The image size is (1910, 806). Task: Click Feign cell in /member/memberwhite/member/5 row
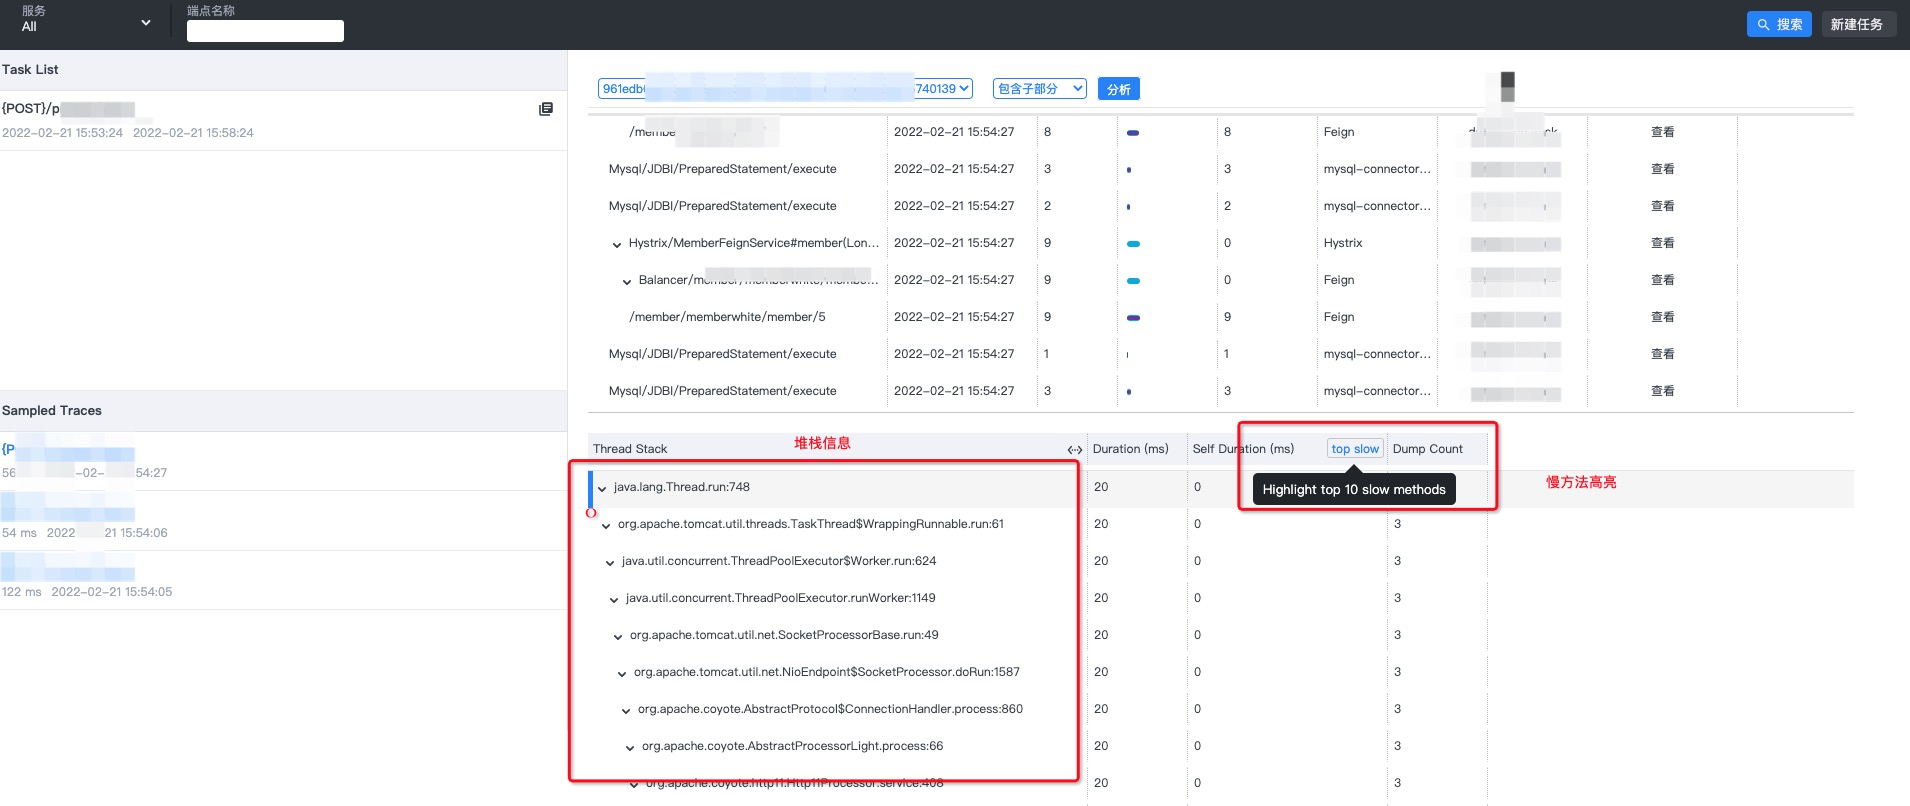[x=1338, y=317]
